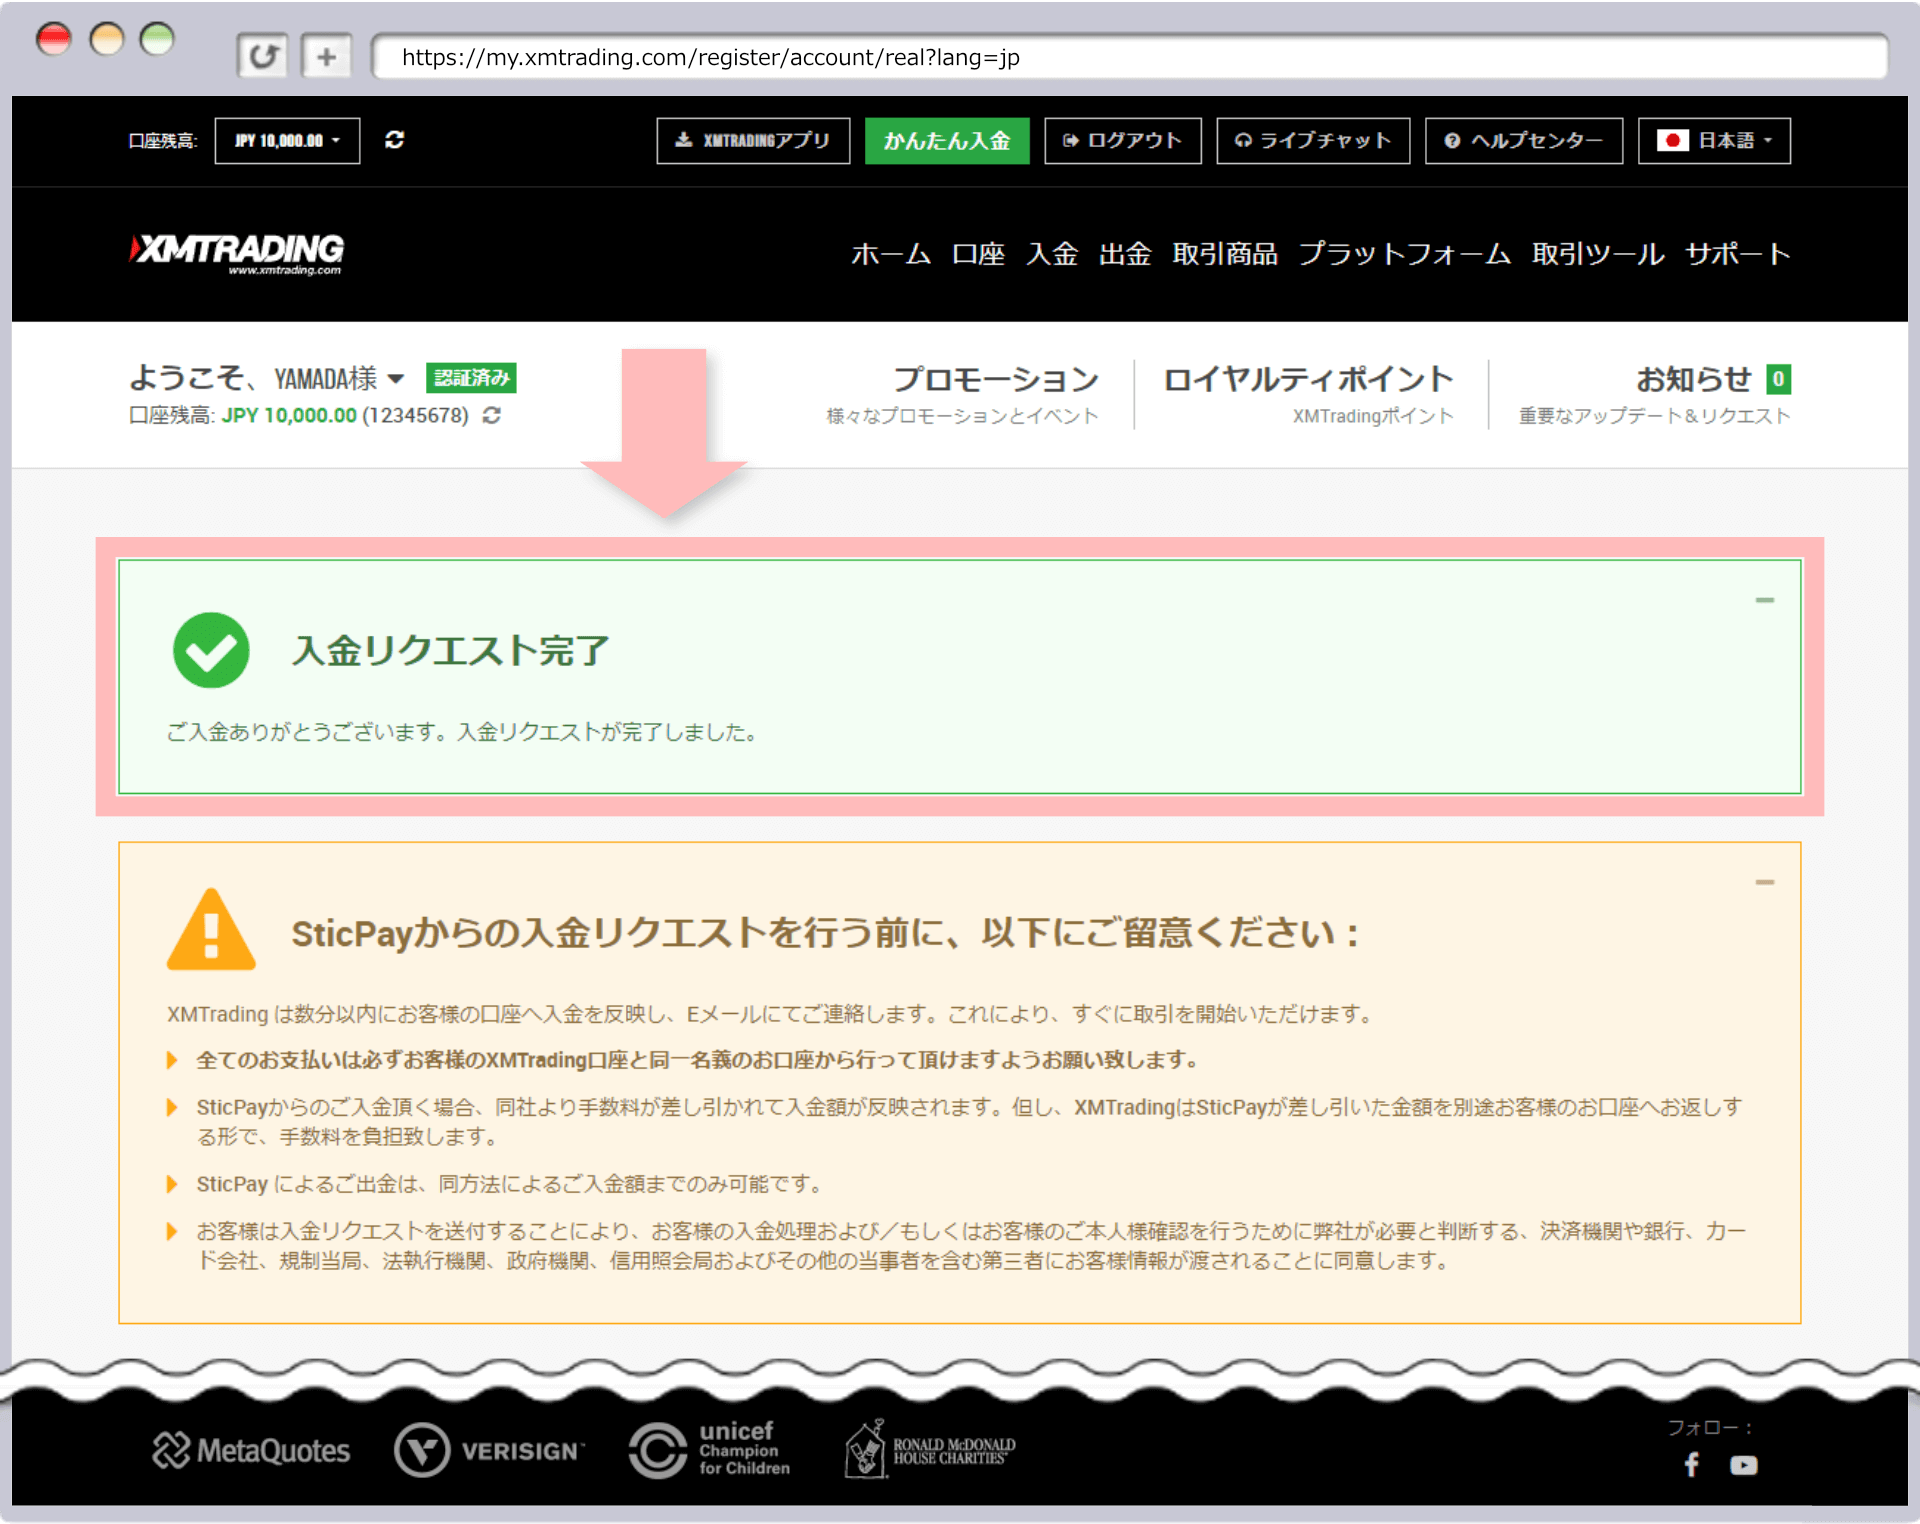
Task: Open the JPY 10,000.00 balance dropdown
Action: coord(287,140)
